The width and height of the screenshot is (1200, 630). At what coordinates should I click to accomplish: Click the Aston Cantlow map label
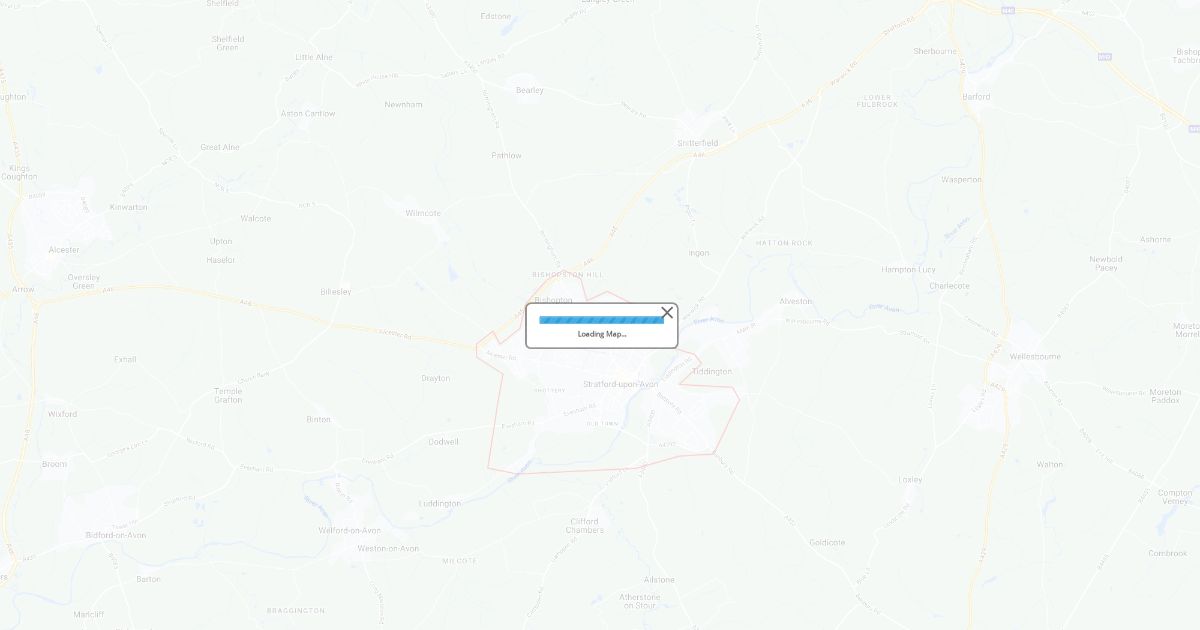[x=308, y=114]
